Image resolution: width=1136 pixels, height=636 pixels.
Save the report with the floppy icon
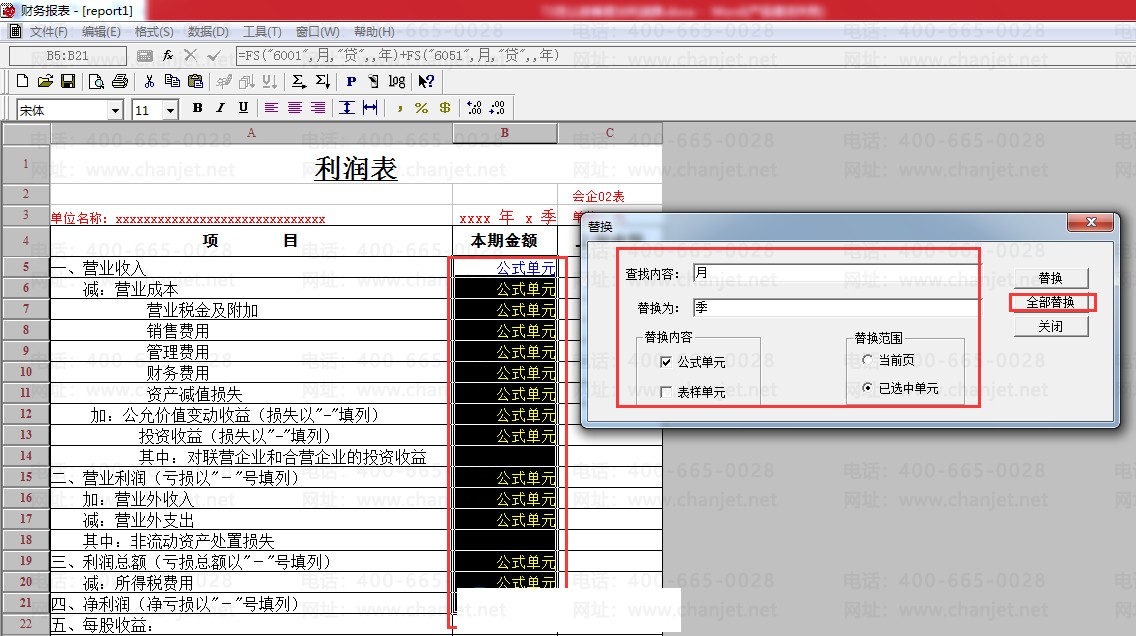(68, 81)
